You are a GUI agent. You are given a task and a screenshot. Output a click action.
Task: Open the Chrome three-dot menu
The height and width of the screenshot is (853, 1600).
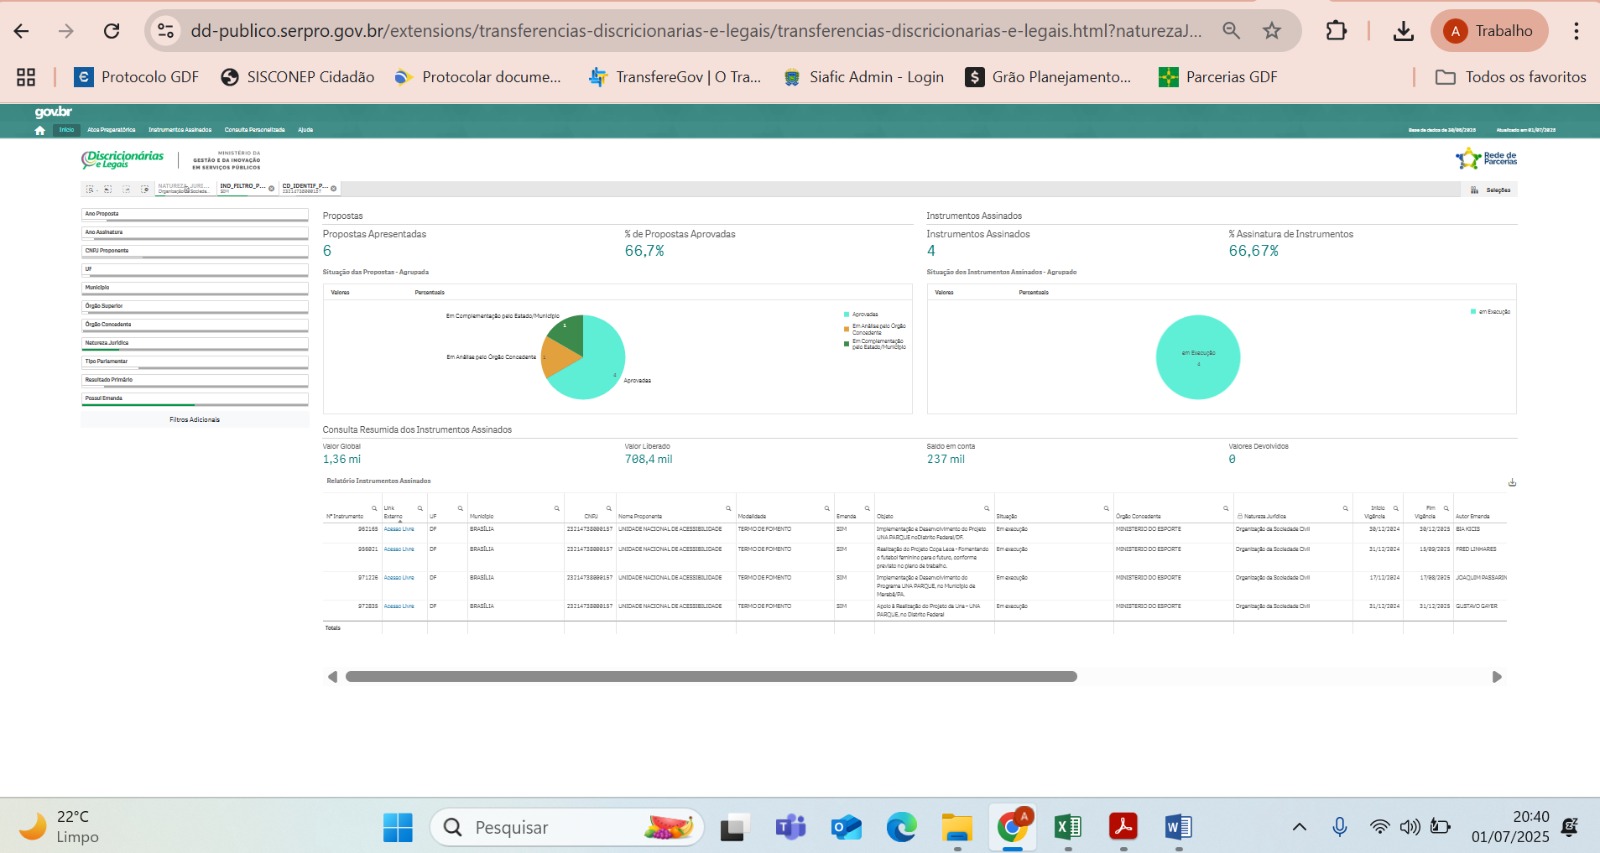tap(1576, 31)
